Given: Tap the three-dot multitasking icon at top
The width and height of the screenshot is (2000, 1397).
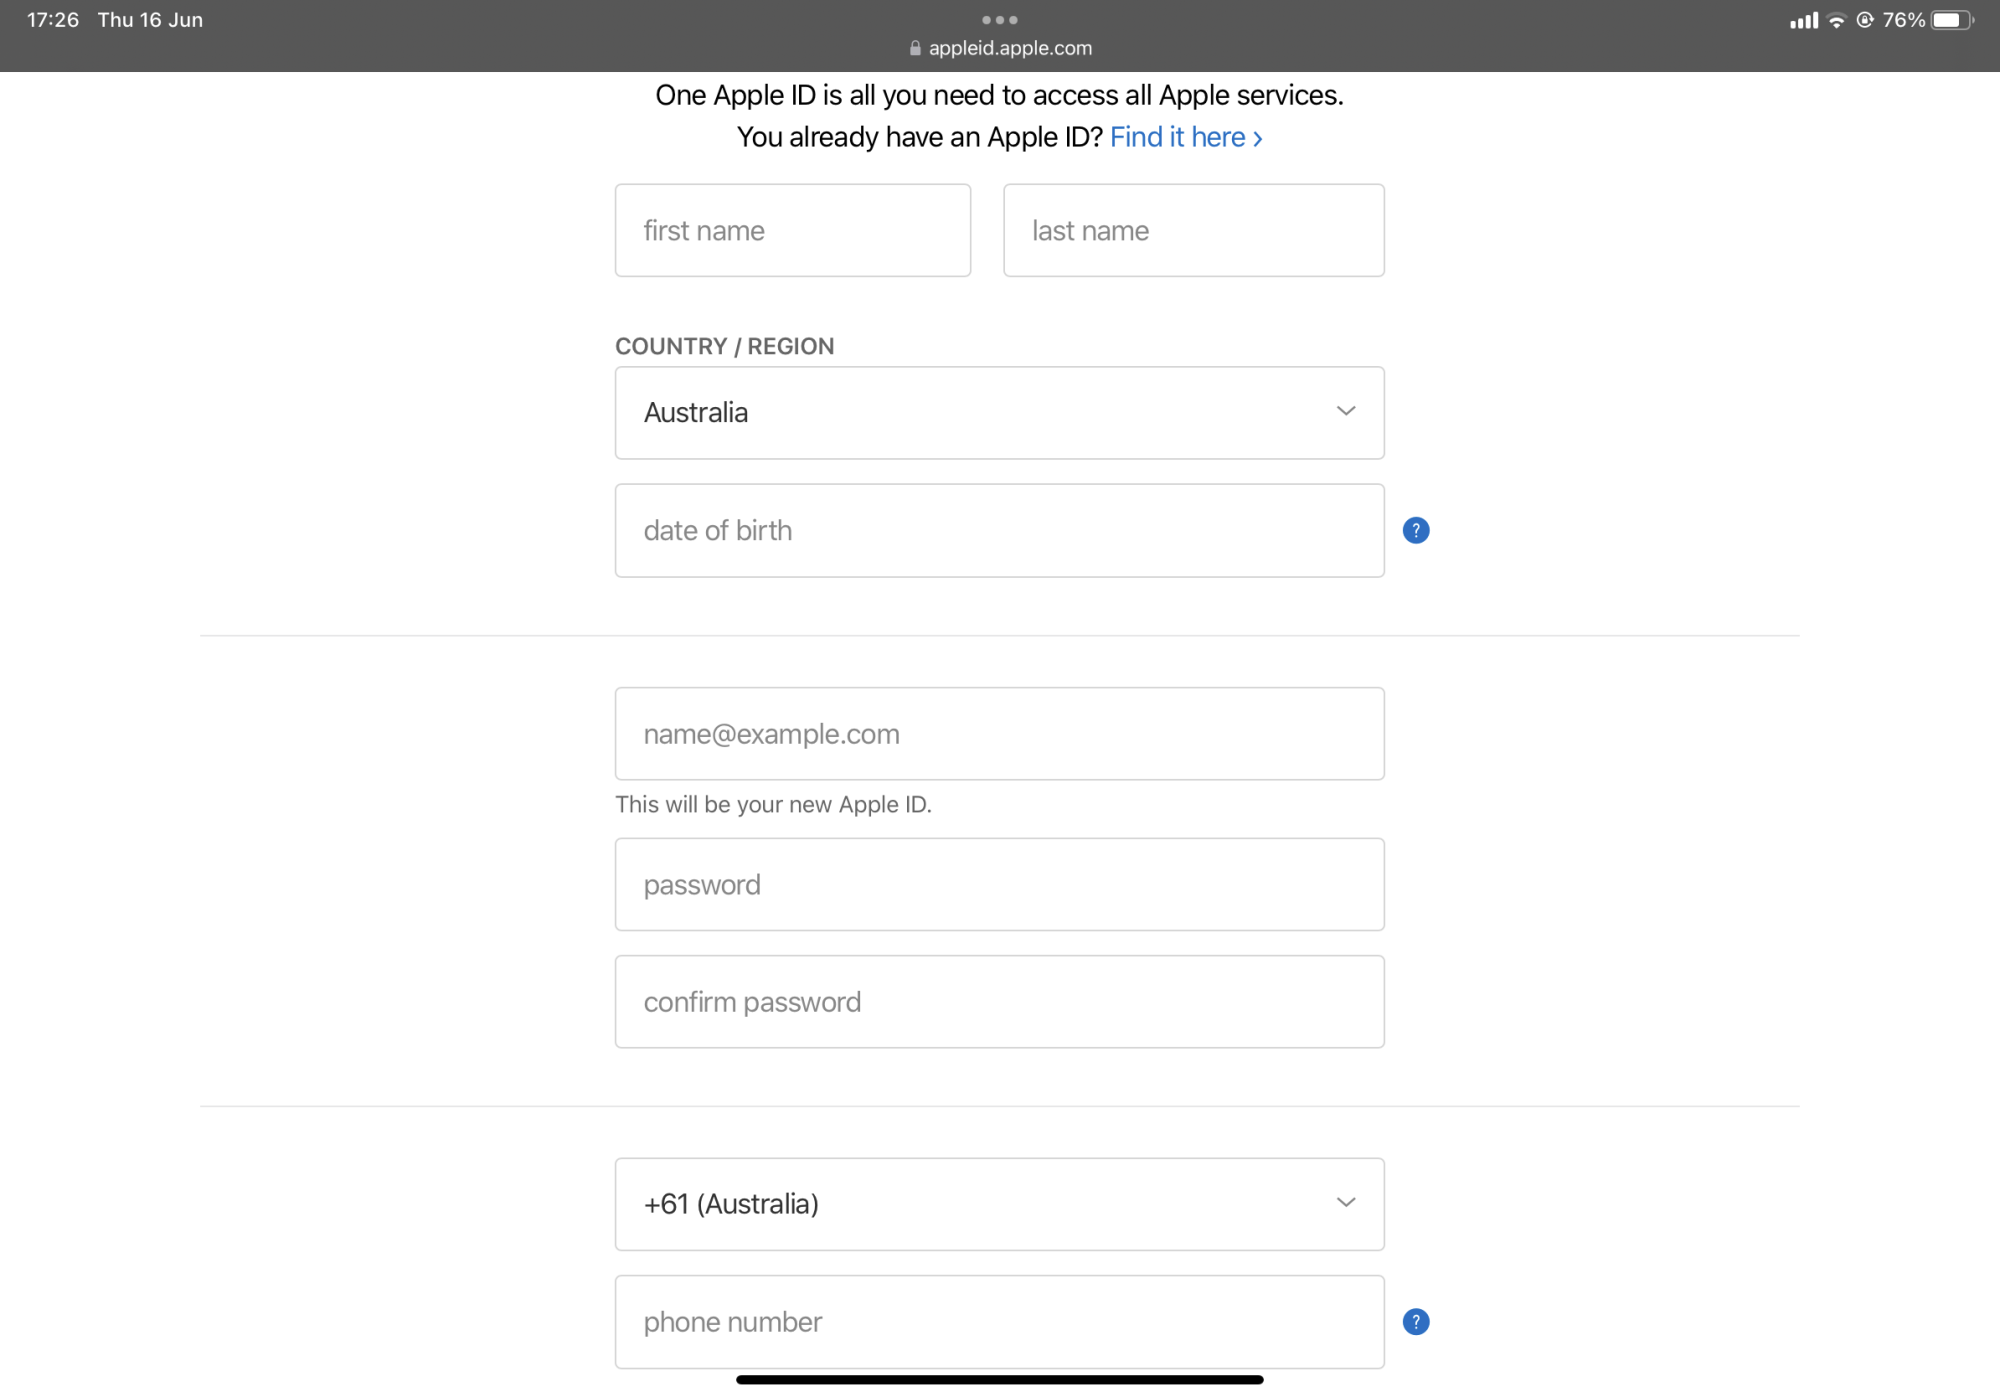Looking at the screenshot, I should click(x=999, y=20).
